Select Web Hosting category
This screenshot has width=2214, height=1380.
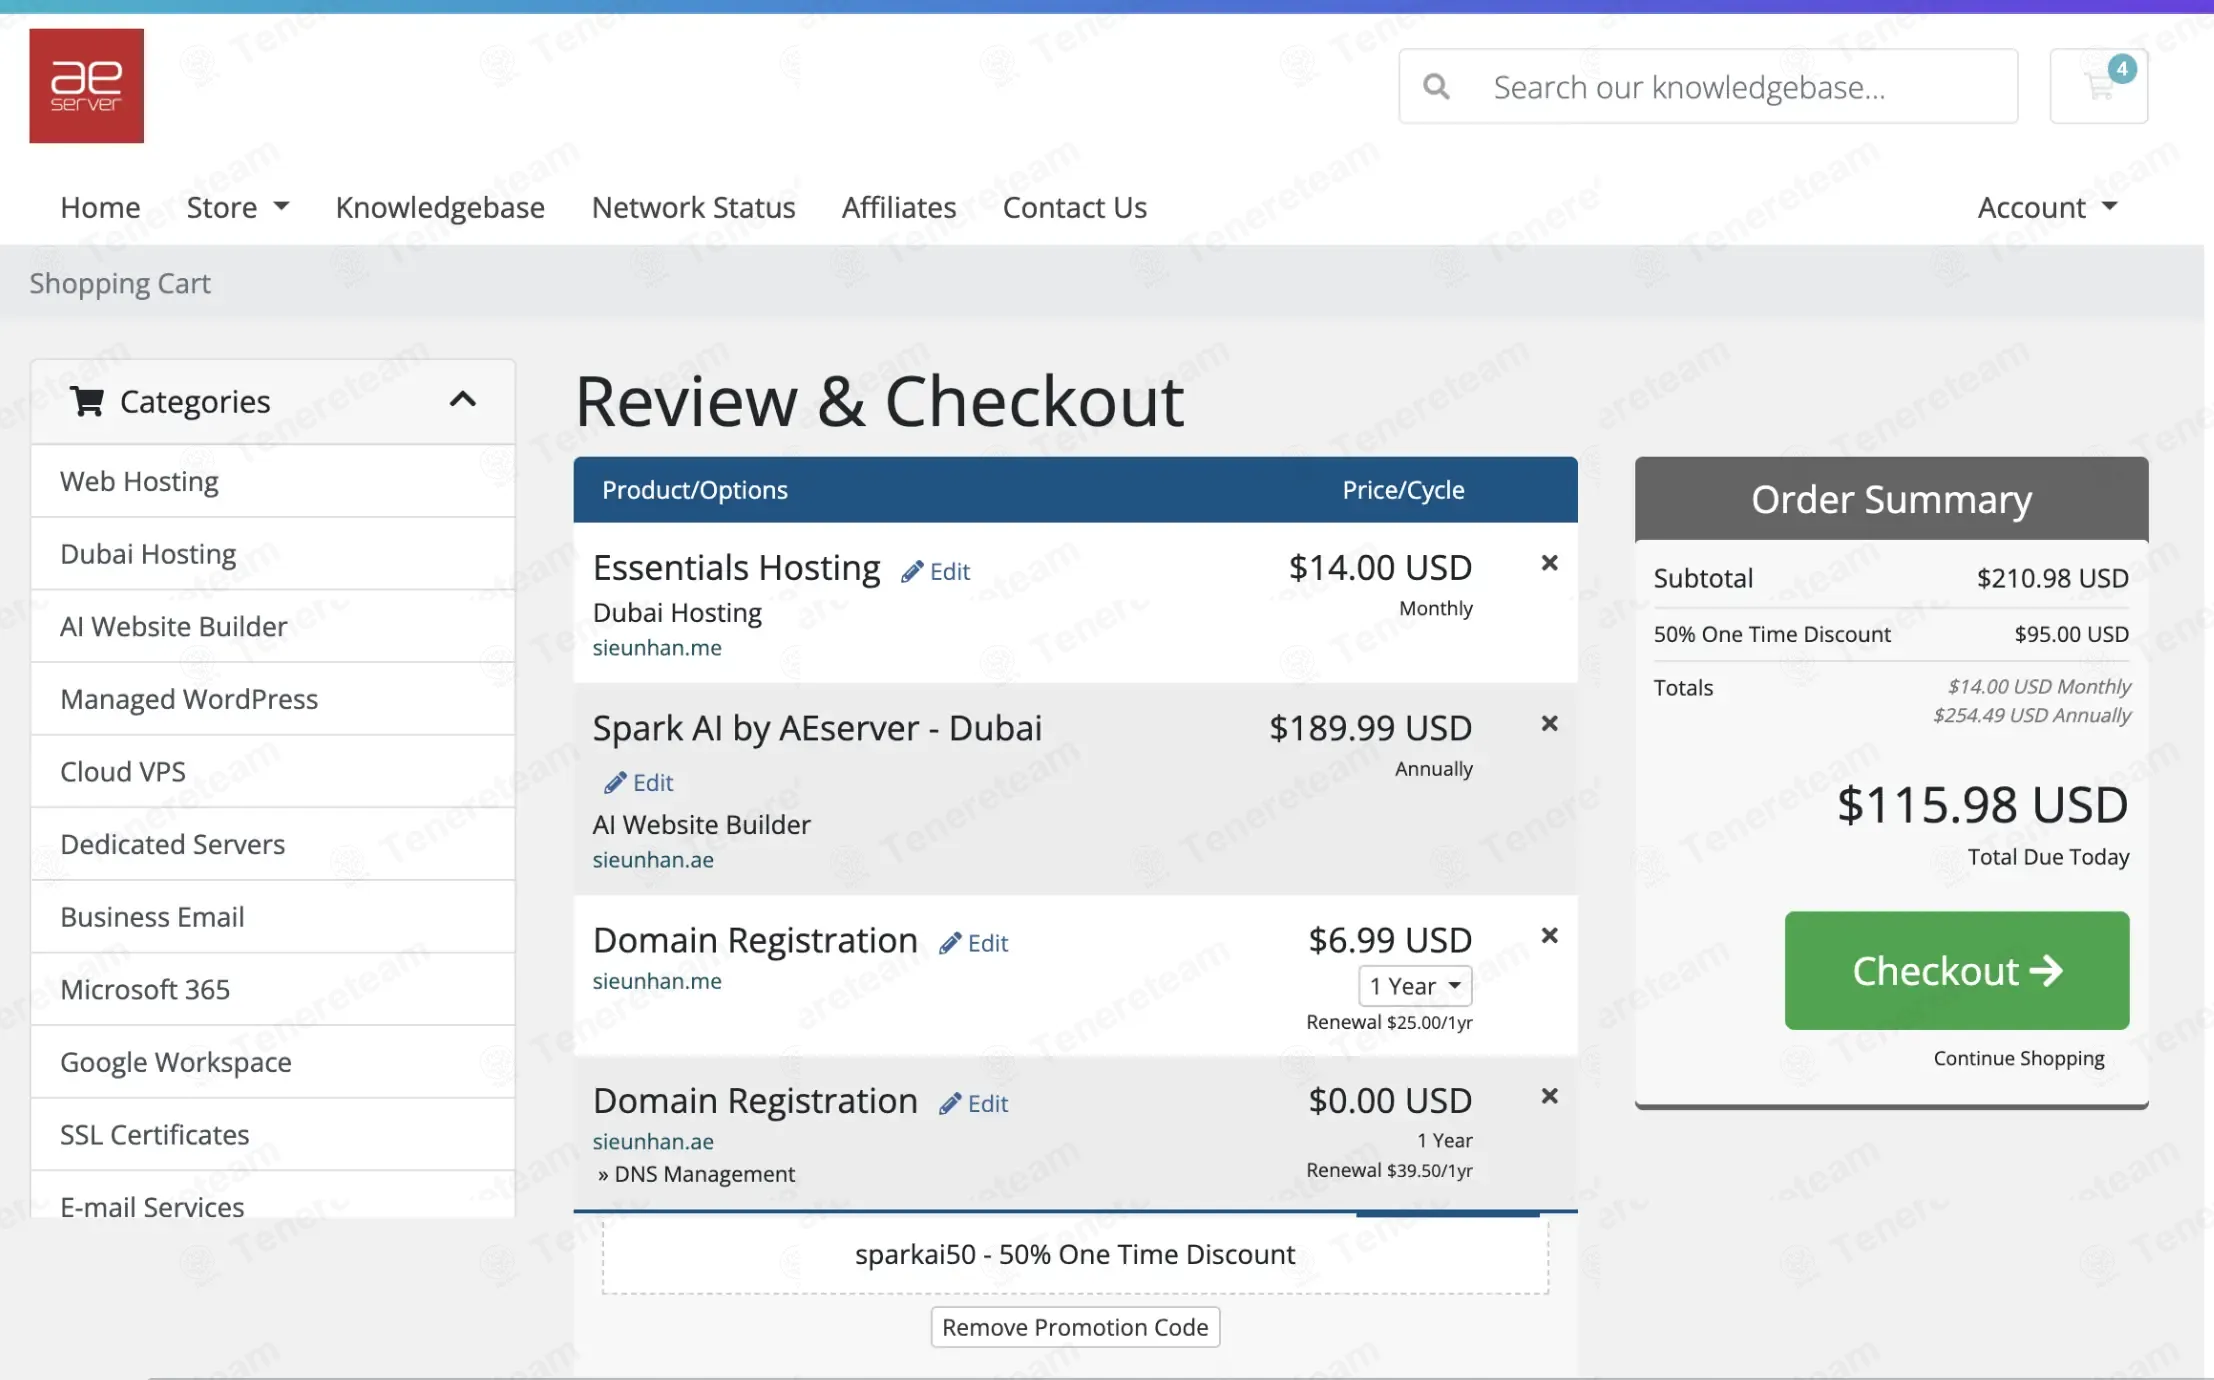click(273, 481)
